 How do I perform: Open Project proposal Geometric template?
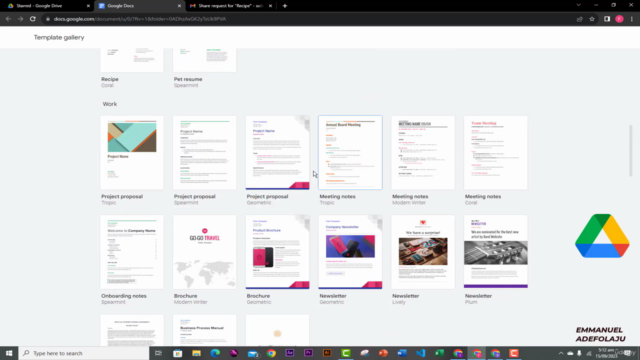click(278, 153)
